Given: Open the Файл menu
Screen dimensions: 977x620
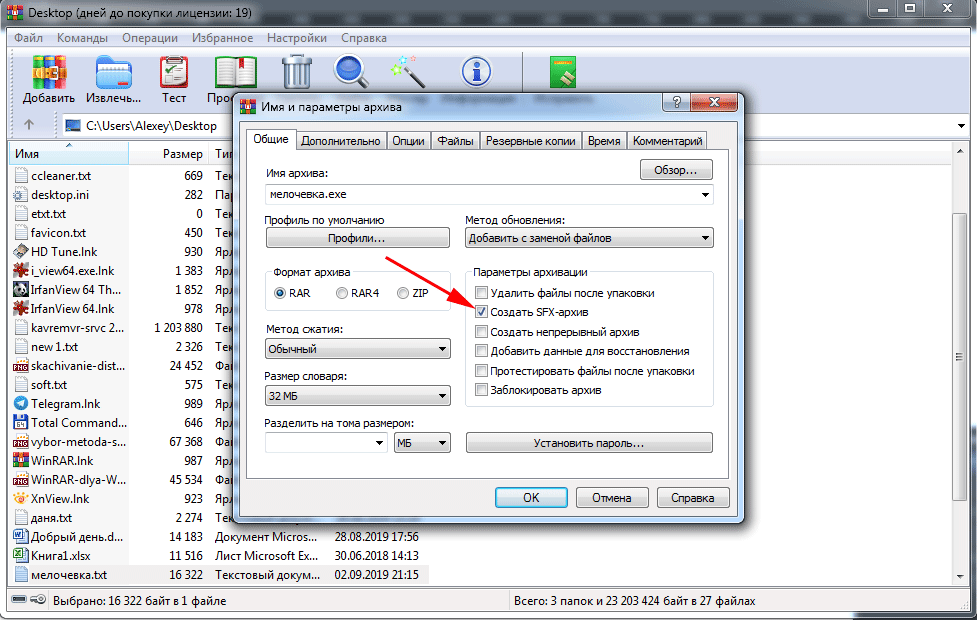Looking at the screenshot, I should 28,38.
